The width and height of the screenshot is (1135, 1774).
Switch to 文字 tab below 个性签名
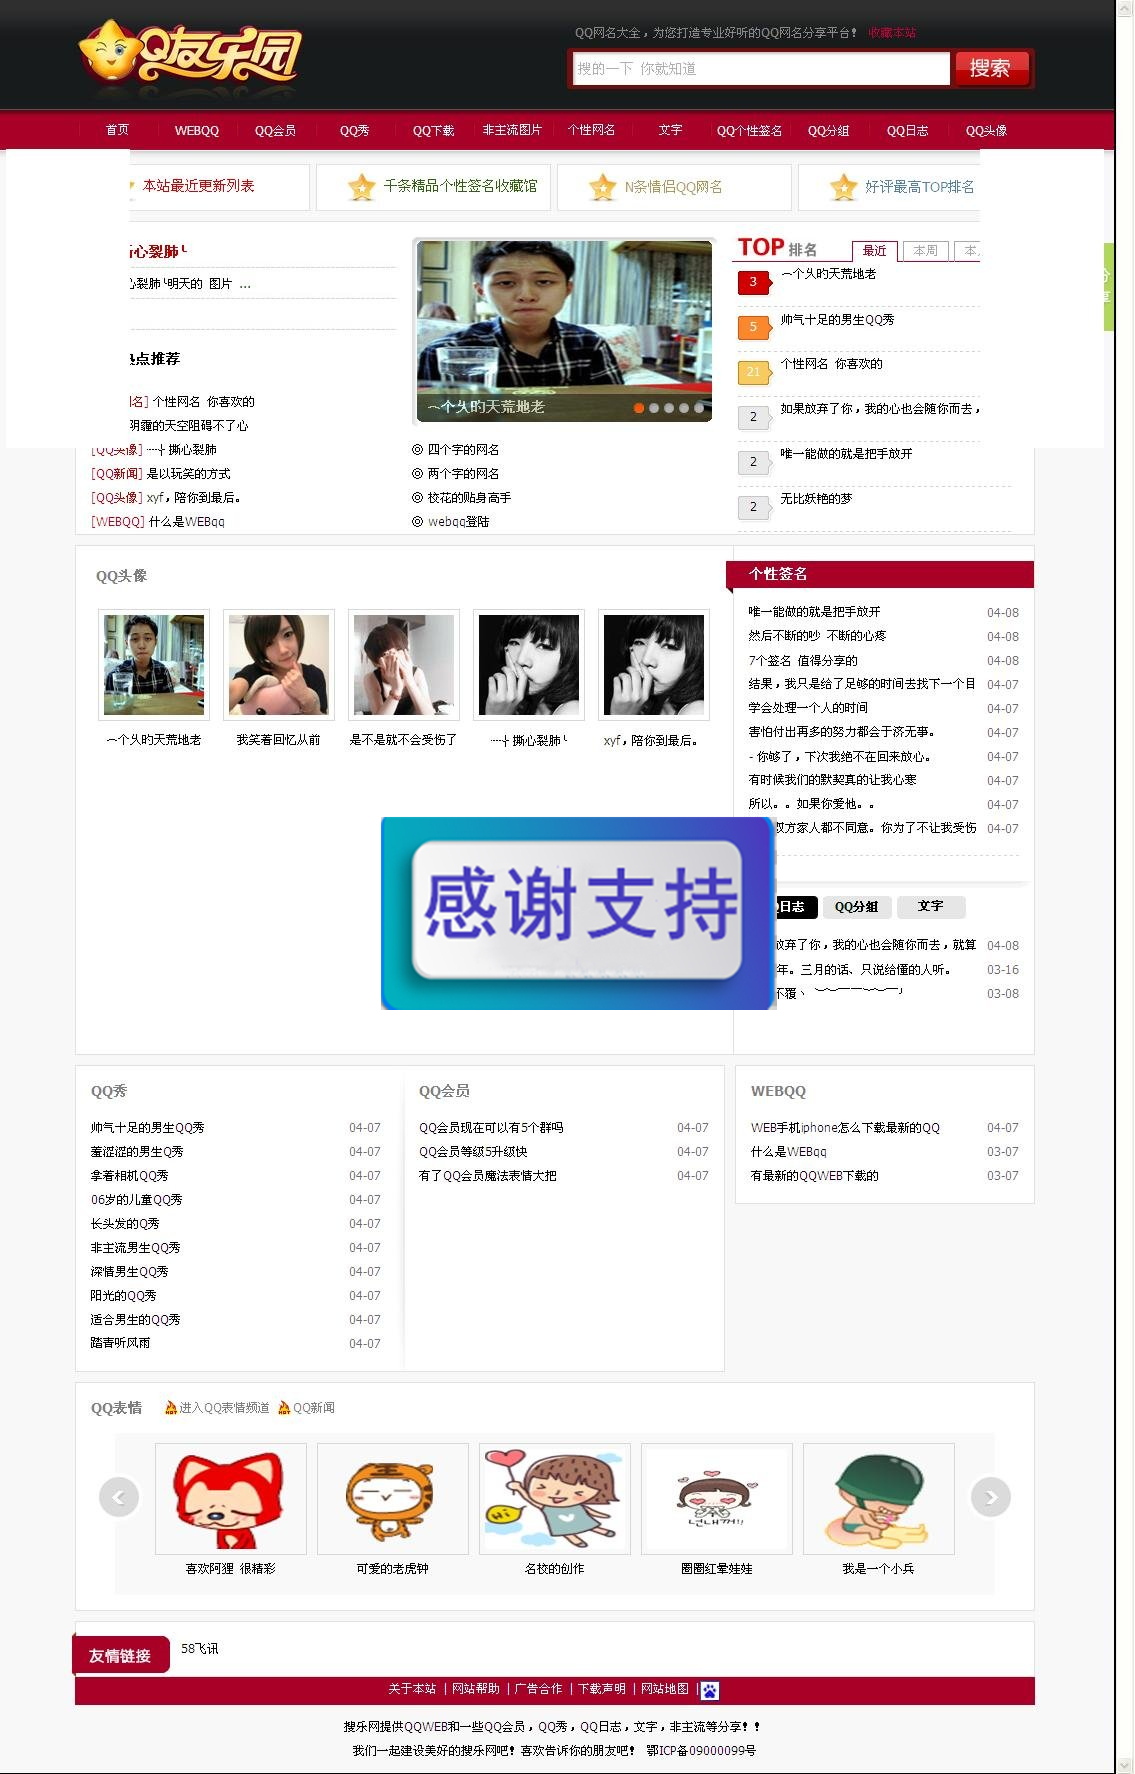931,907
